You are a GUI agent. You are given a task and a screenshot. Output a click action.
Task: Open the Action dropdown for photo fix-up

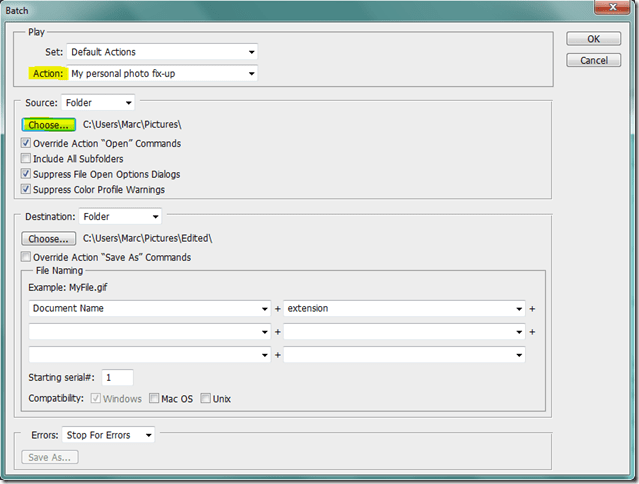tap(163, 73)
